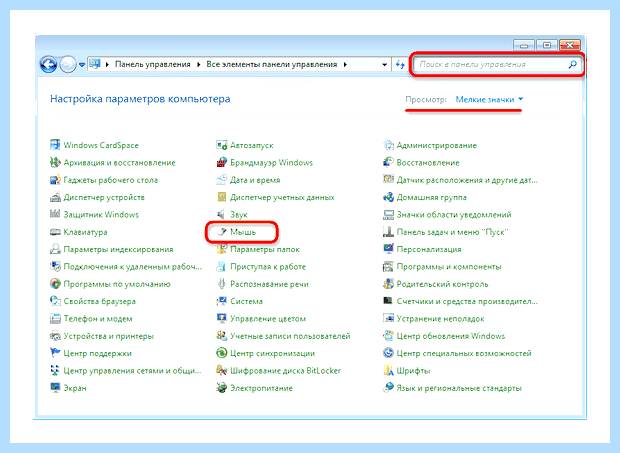Screen dimensions: 620x453
Task: Open the Устранение неполадок link
Action: (440, 319)
